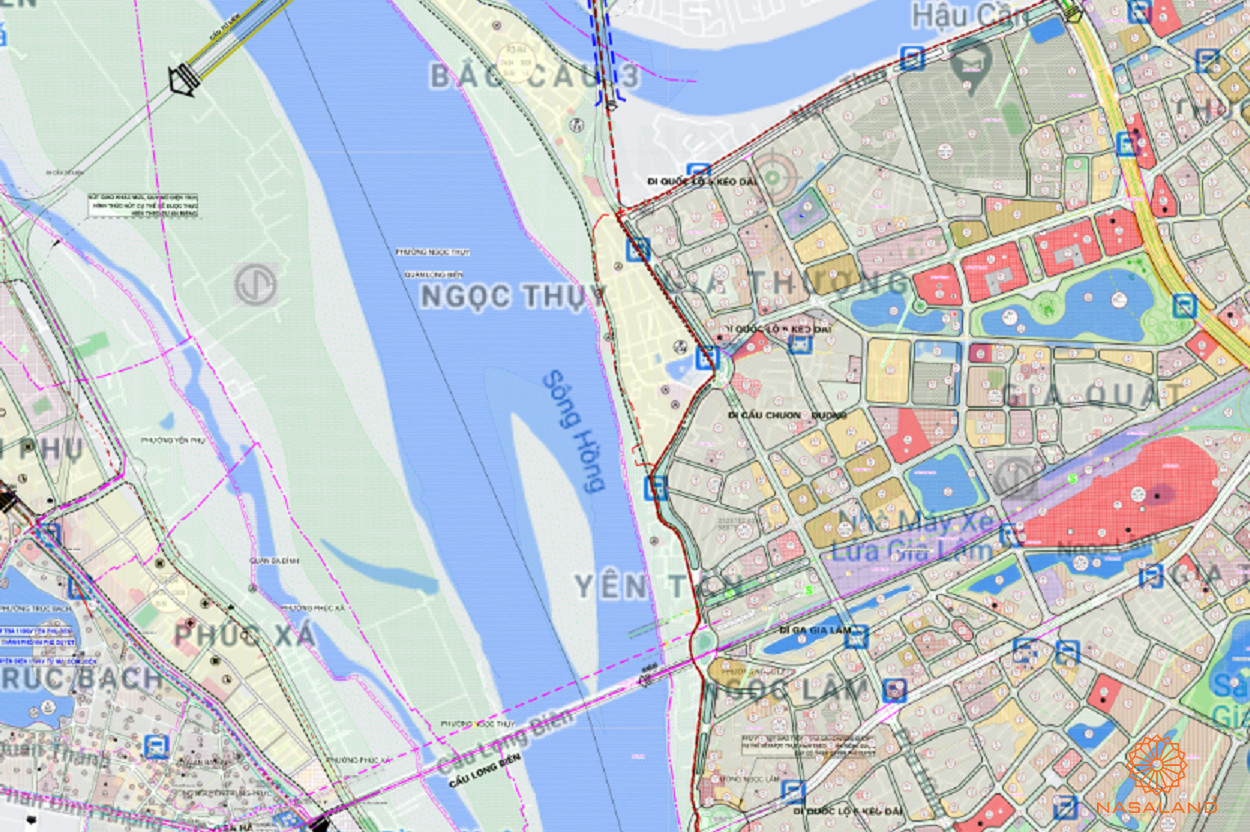Screen dimensions: 1250x832
Task: Select the bus stop icon on the NGỌC LÂM label
Action: [894, 690]
